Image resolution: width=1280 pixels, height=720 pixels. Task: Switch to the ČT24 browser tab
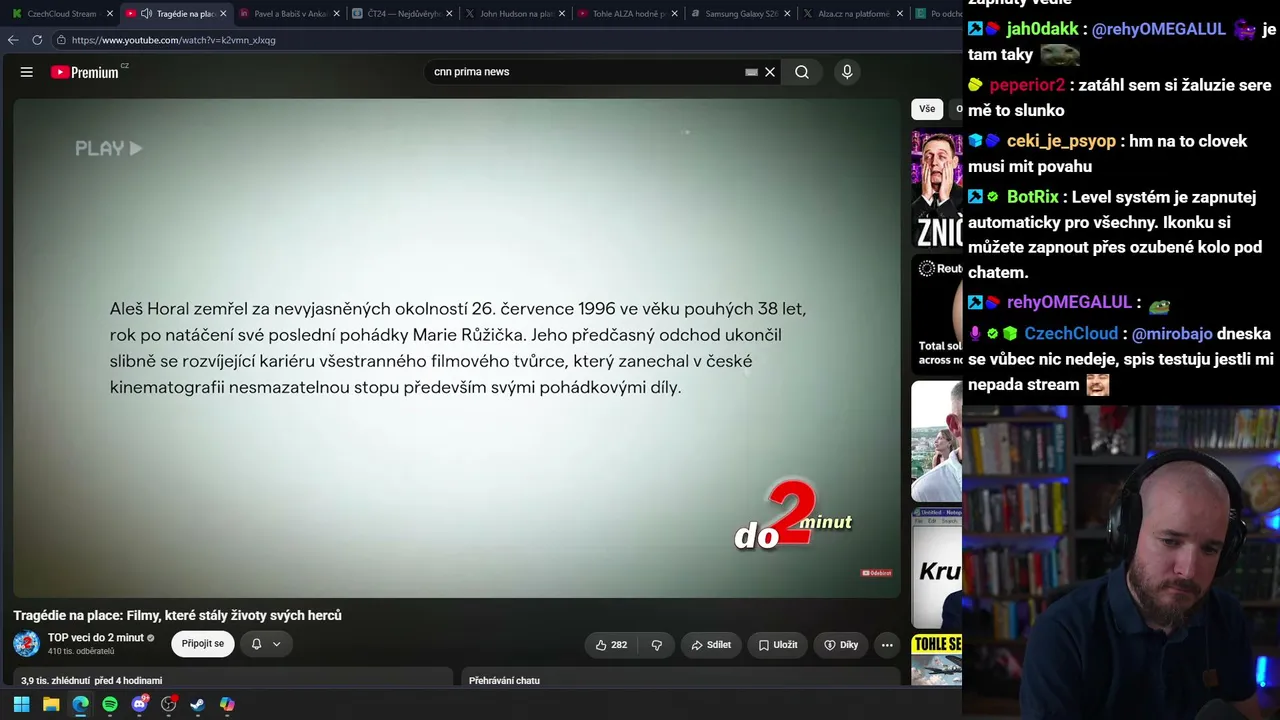point(402,14)
